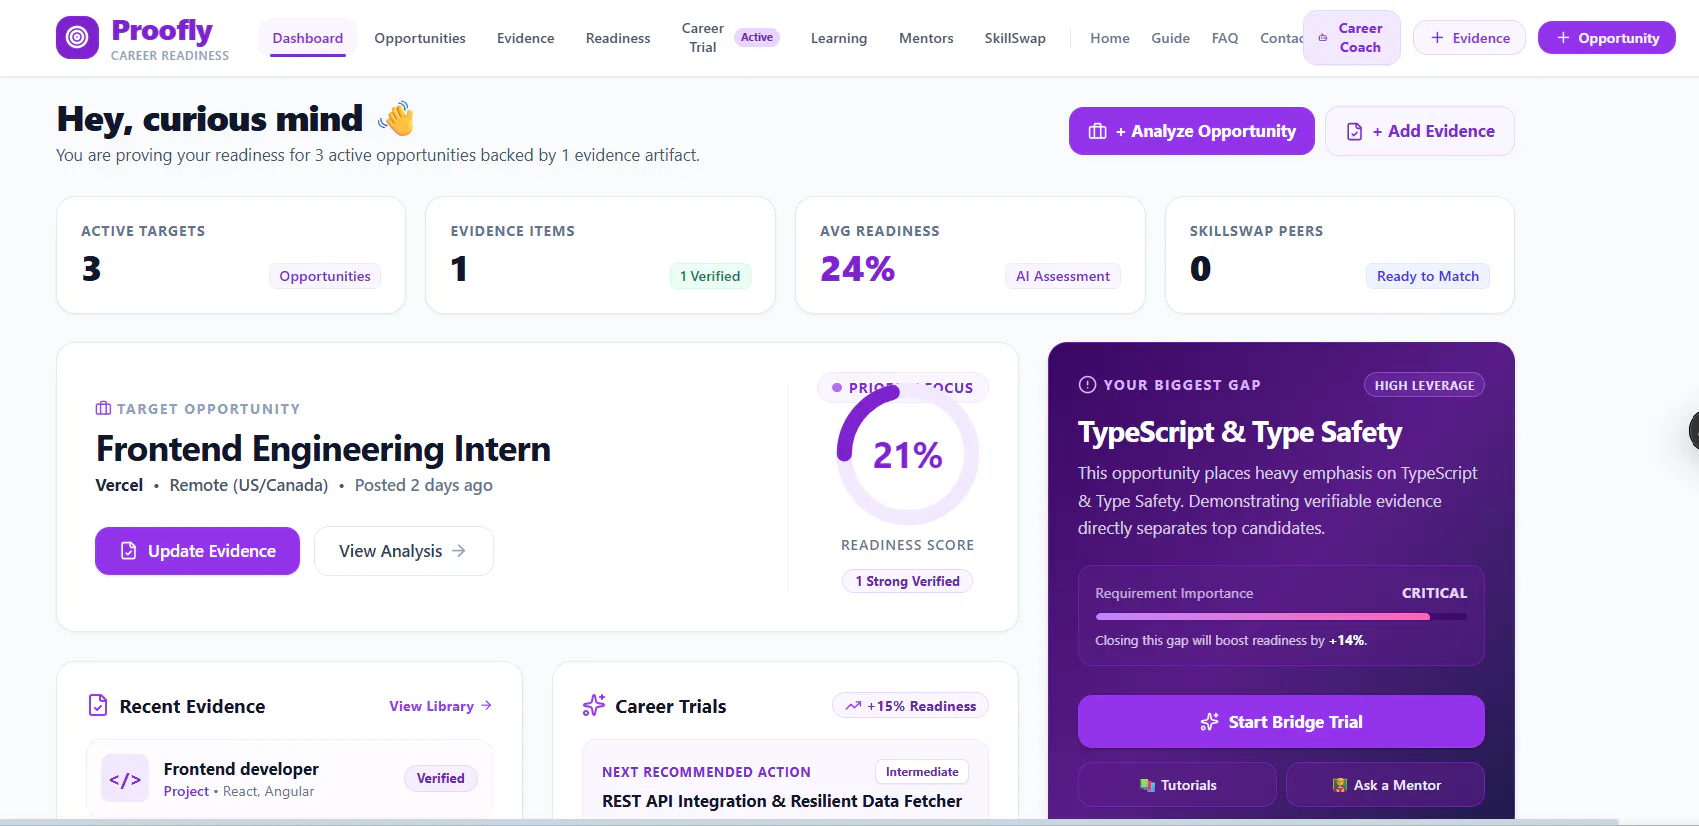Open the Guide link

(x=1170, y=38)
